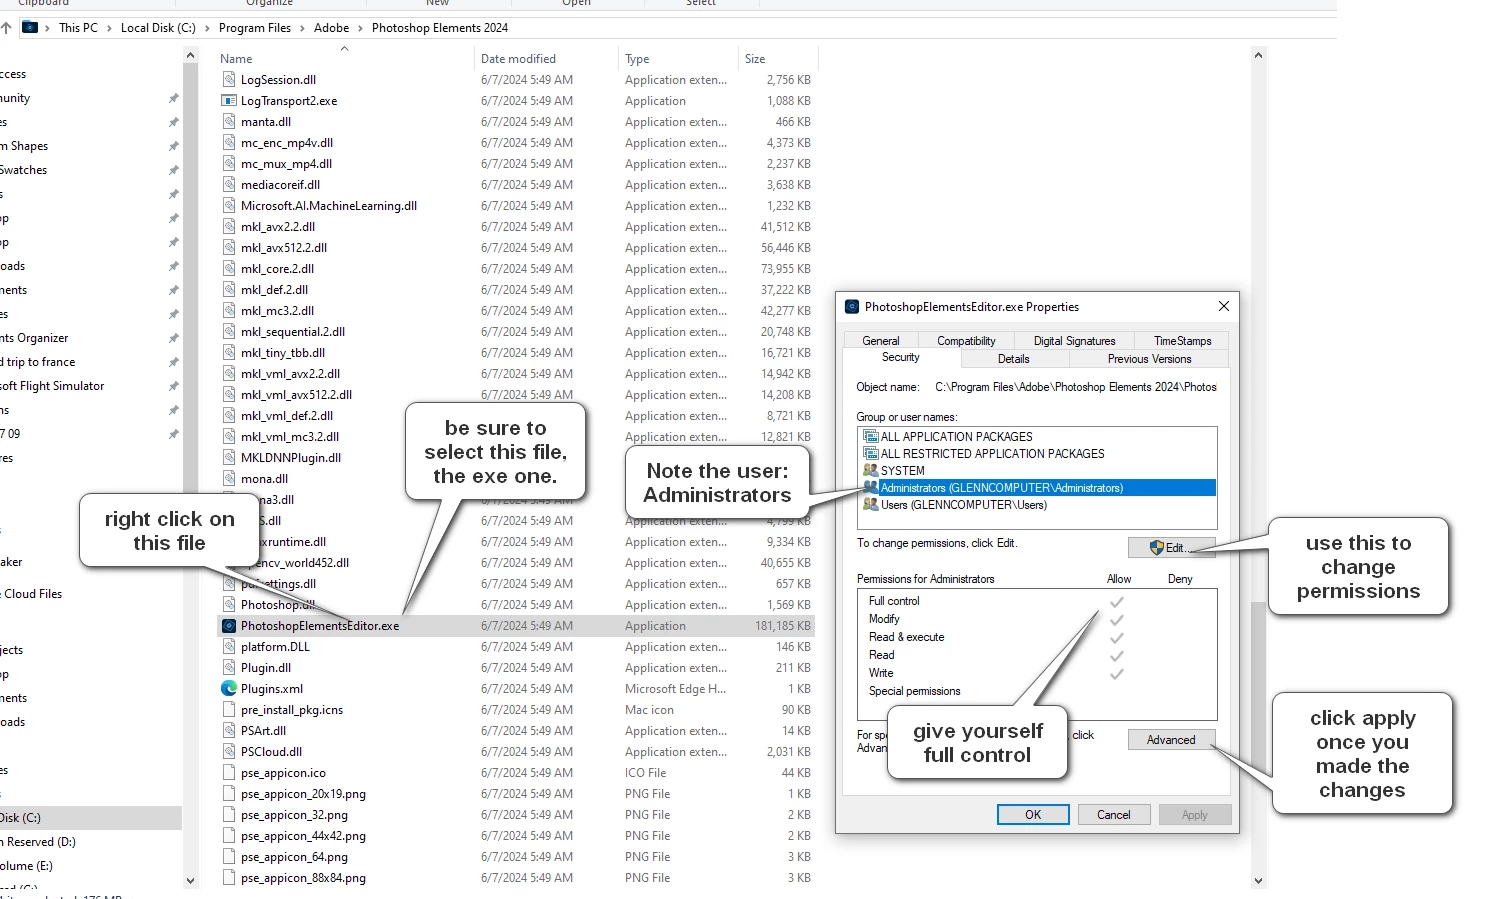This screenshot has height=899, width=1502.
Task: Click the pin icon beside Swatches
Action: point(173,170)
